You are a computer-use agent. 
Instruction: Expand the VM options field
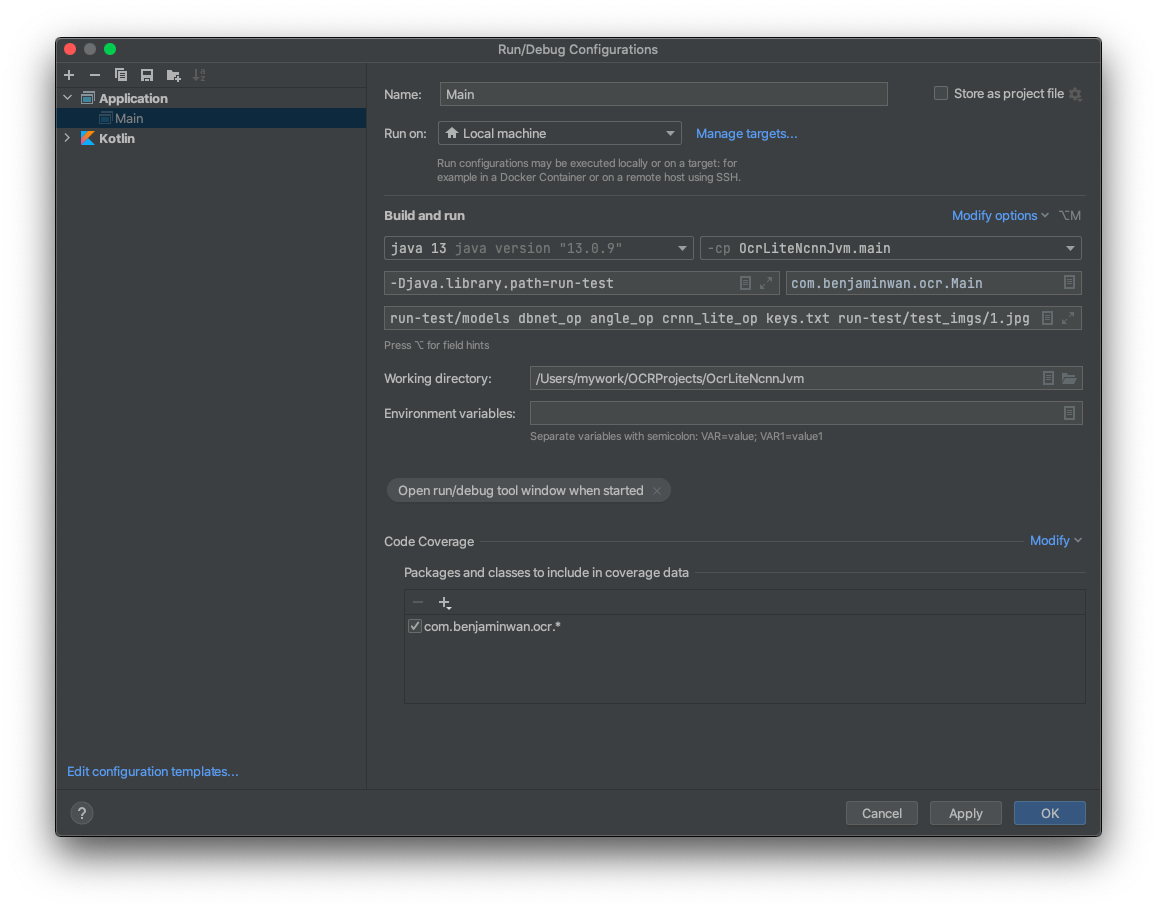[x=766, y=283]
